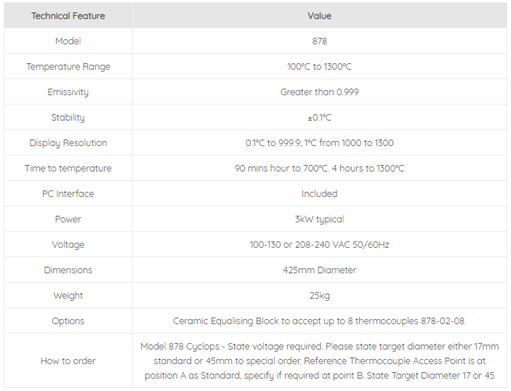Click the Model 878 Cyclops ordering text
This screenshot has height=391, width=511.
pos(319,361)
